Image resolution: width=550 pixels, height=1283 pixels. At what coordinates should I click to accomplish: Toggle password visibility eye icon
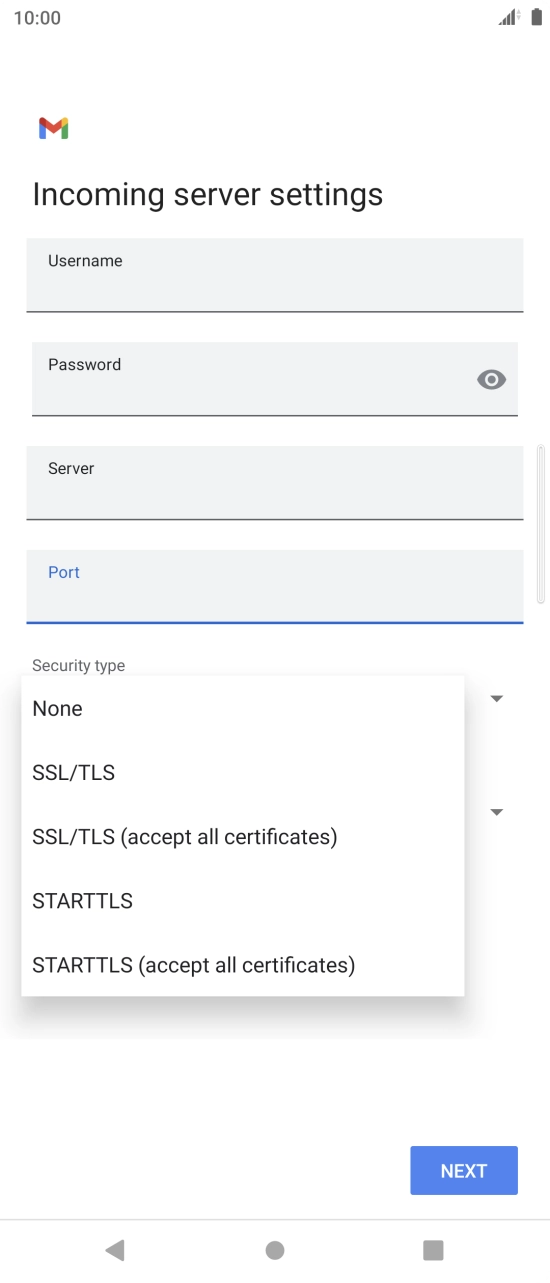pyautogui.click(x=491, y=379)
